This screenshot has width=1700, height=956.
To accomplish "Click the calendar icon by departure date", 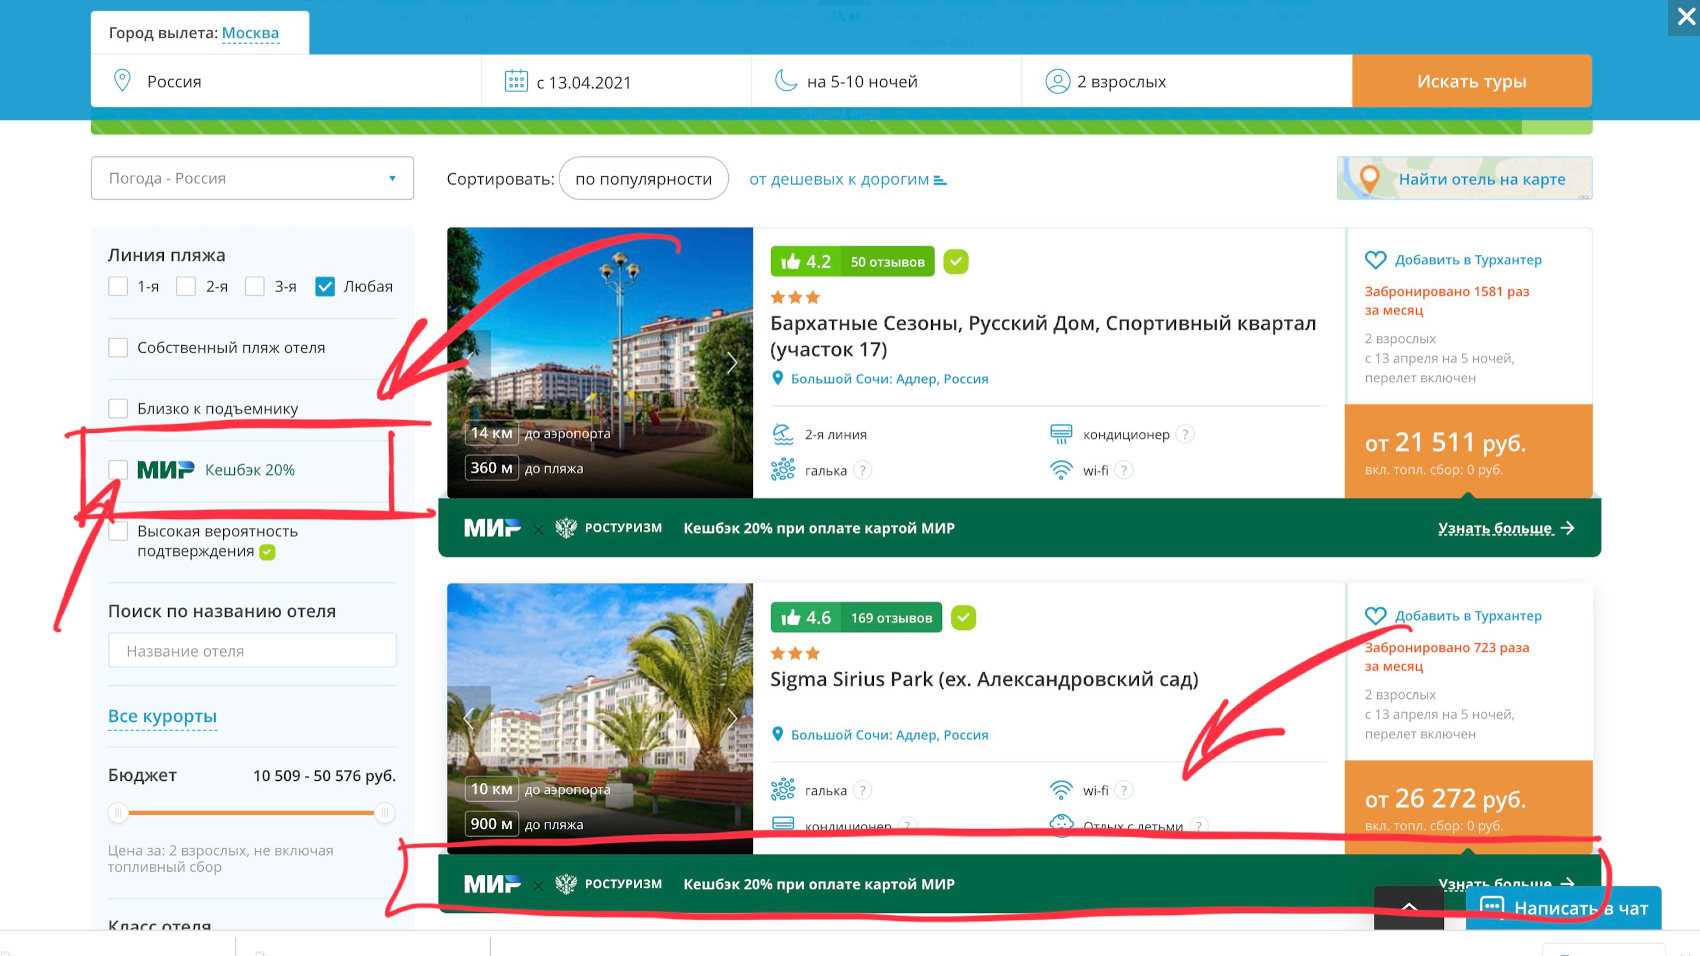I will pyautogui.click(x=516, y=81).
